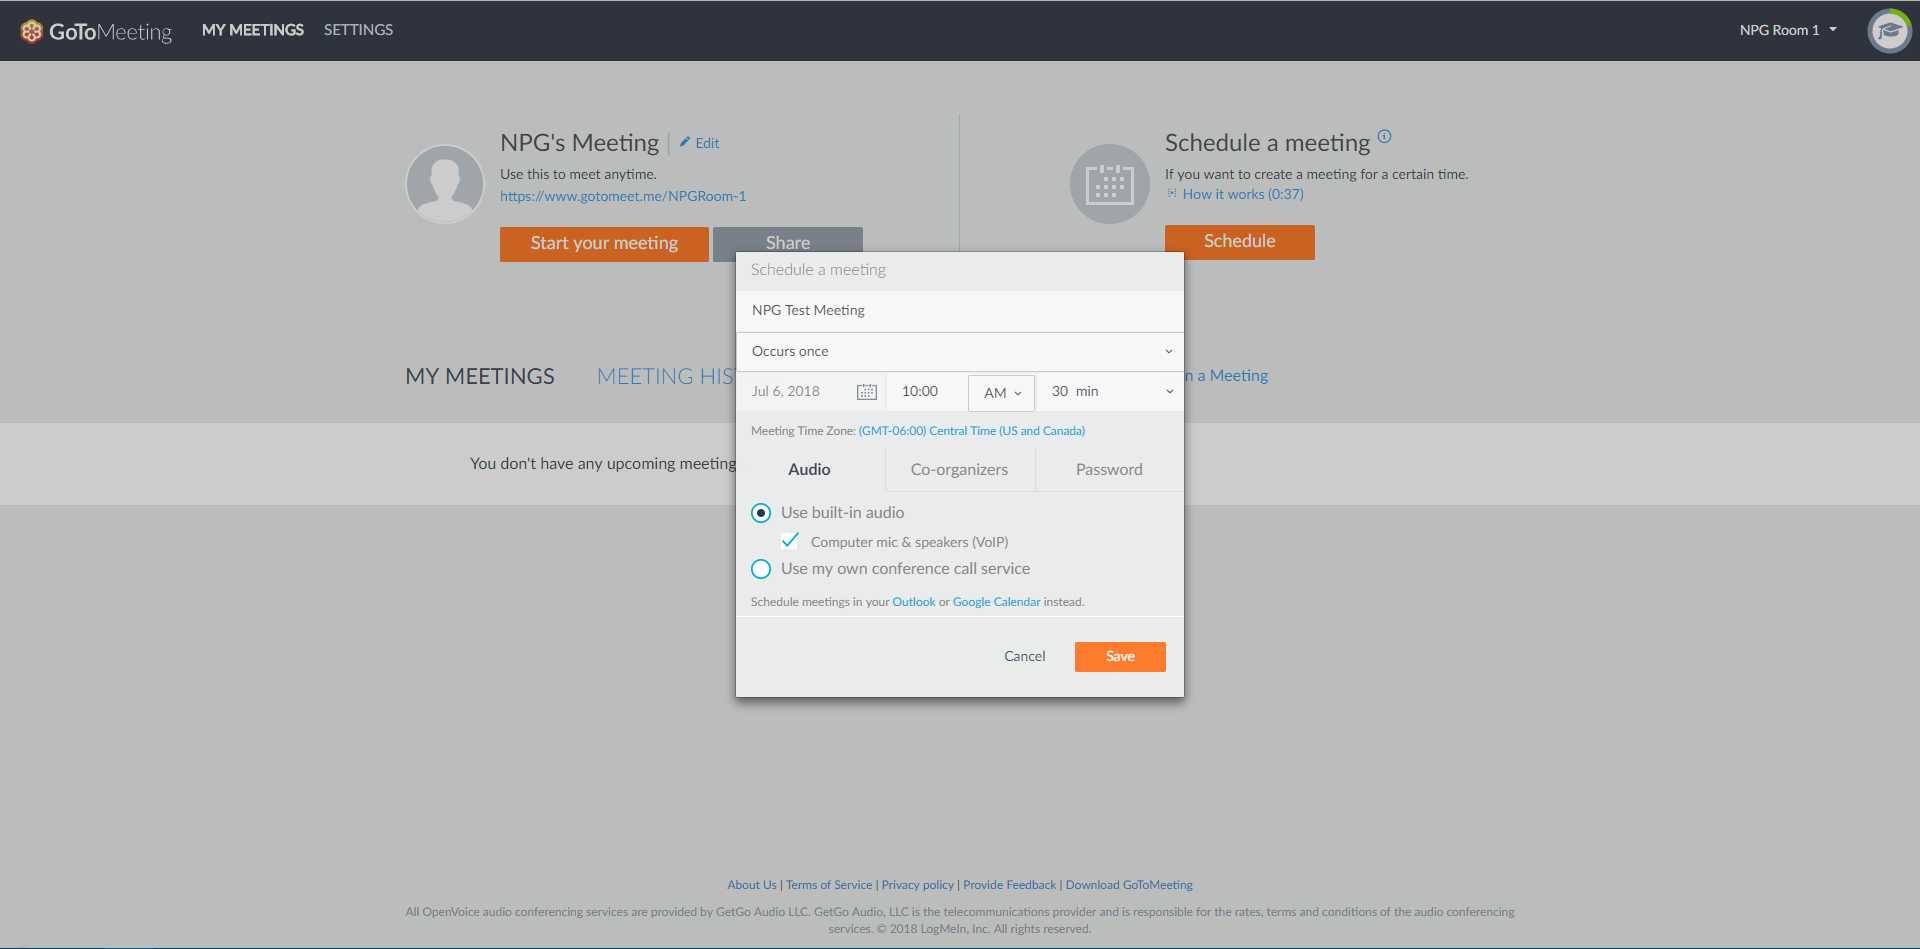Click the video icon beside How it works
1920x949 pixels.
[x=1172, y=194]
